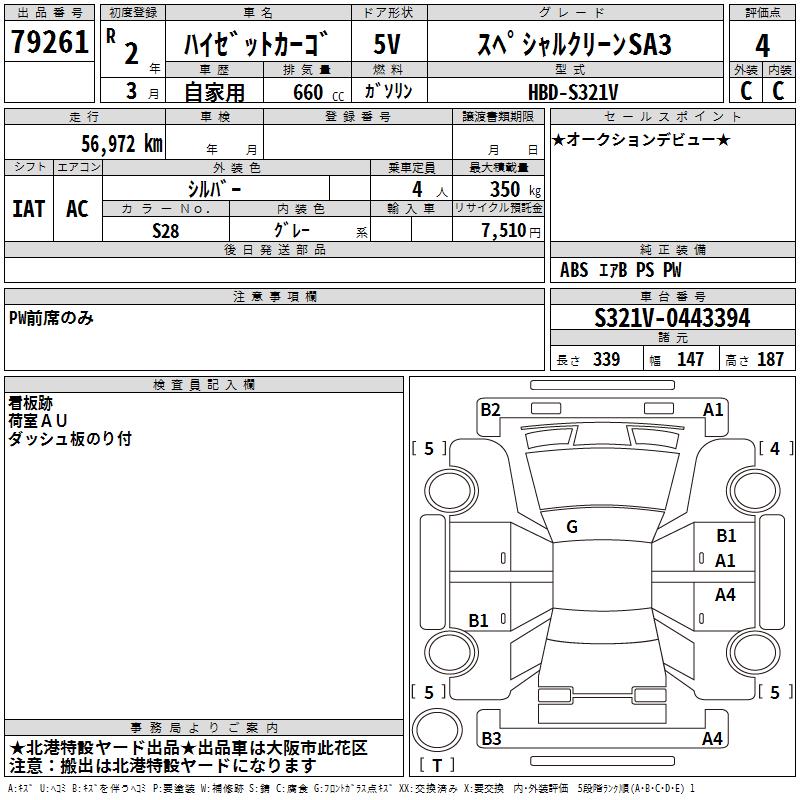800x800 pixels.
Task: Select chassis number S321V-0443394
Action: pos(672,318)
